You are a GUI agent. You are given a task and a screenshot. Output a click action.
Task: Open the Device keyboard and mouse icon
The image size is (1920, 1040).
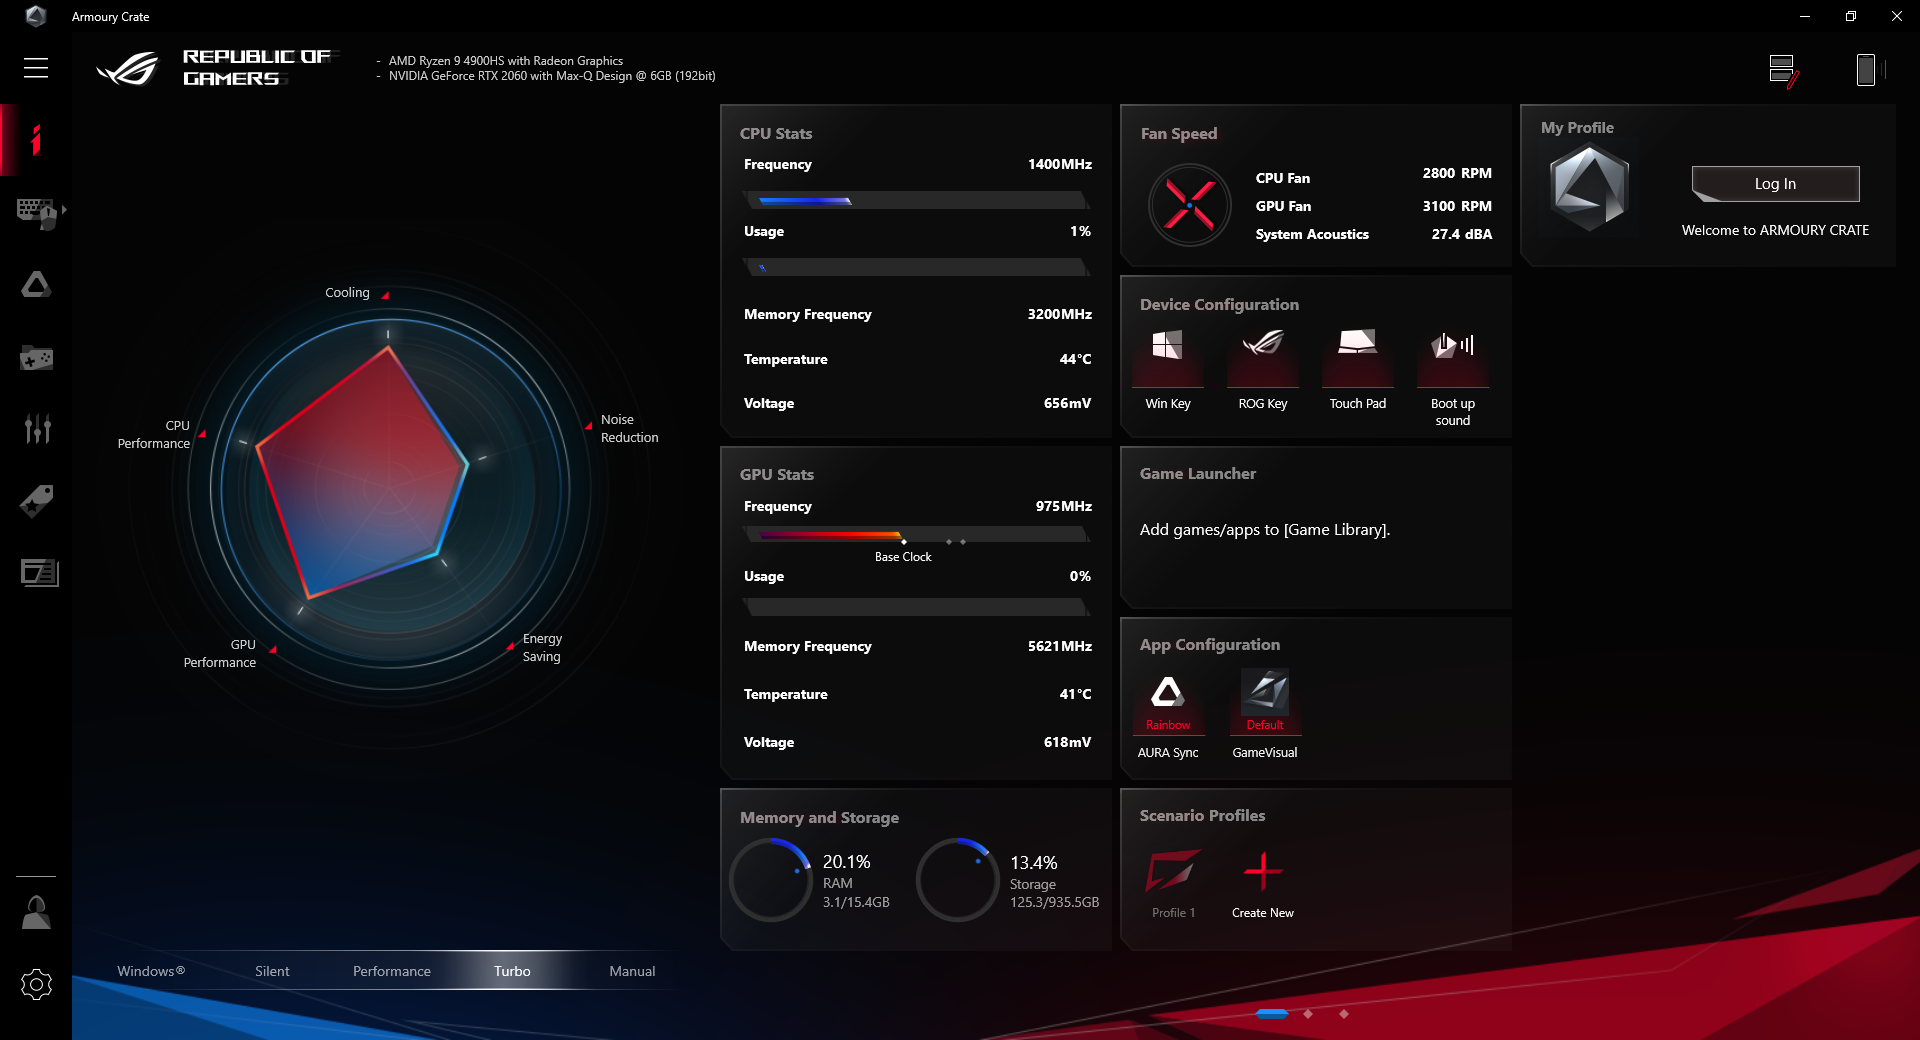click(x=36, y=212)
